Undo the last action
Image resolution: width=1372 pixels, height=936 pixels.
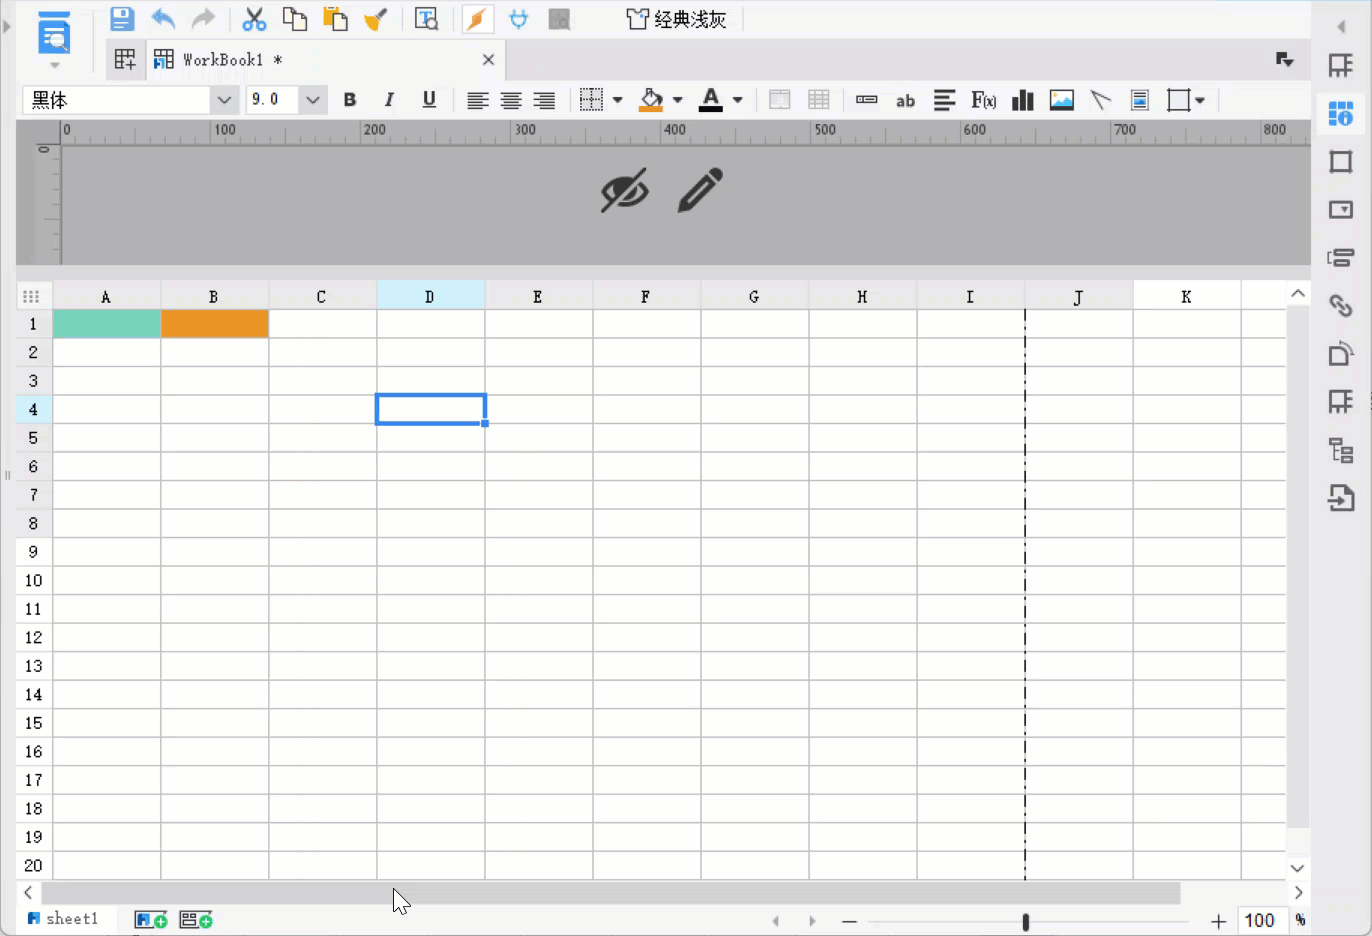[163, 19]
